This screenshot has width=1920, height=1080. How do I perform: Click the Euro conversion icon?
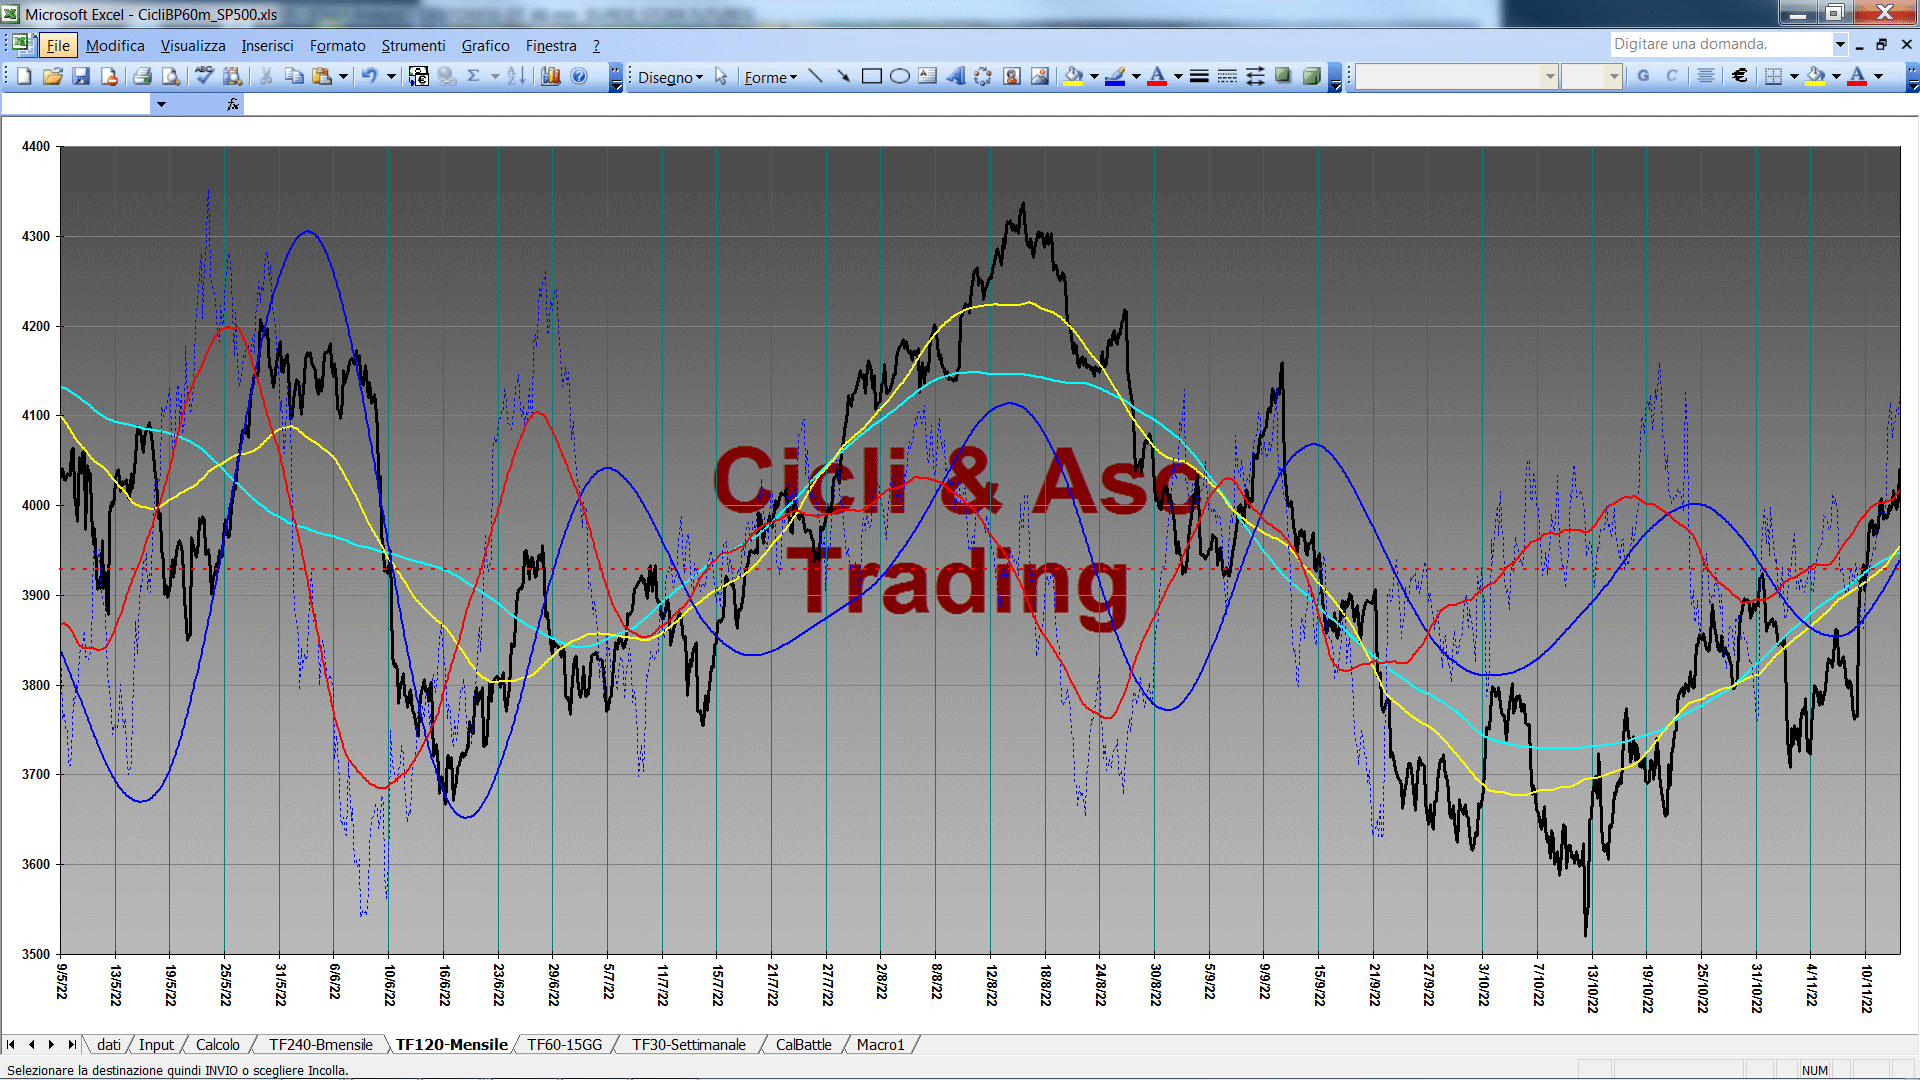pyautogui.click(x=419, y=76)
